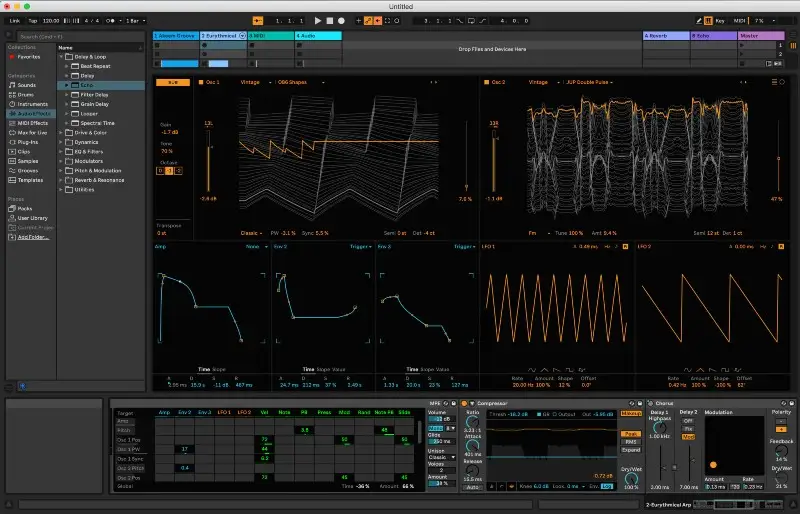Start playback with the Play button

[x=317, y=20]
